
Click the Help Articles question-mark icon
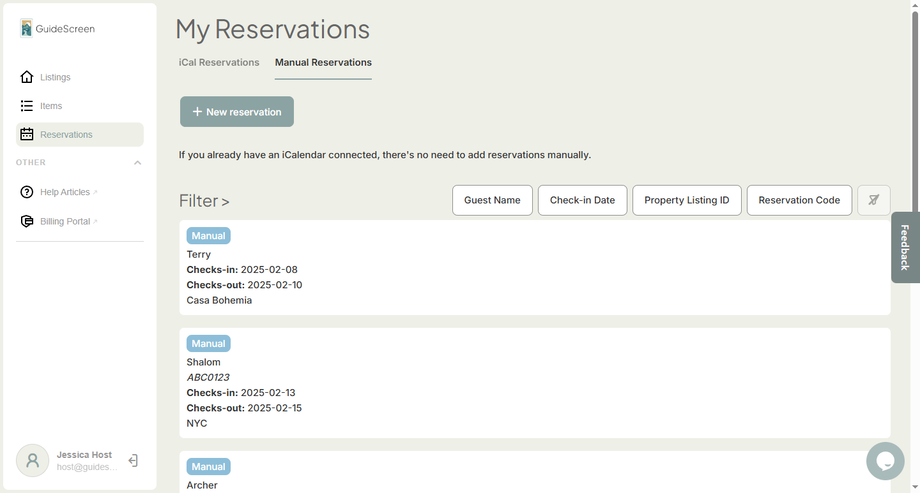tap(26, 192)
